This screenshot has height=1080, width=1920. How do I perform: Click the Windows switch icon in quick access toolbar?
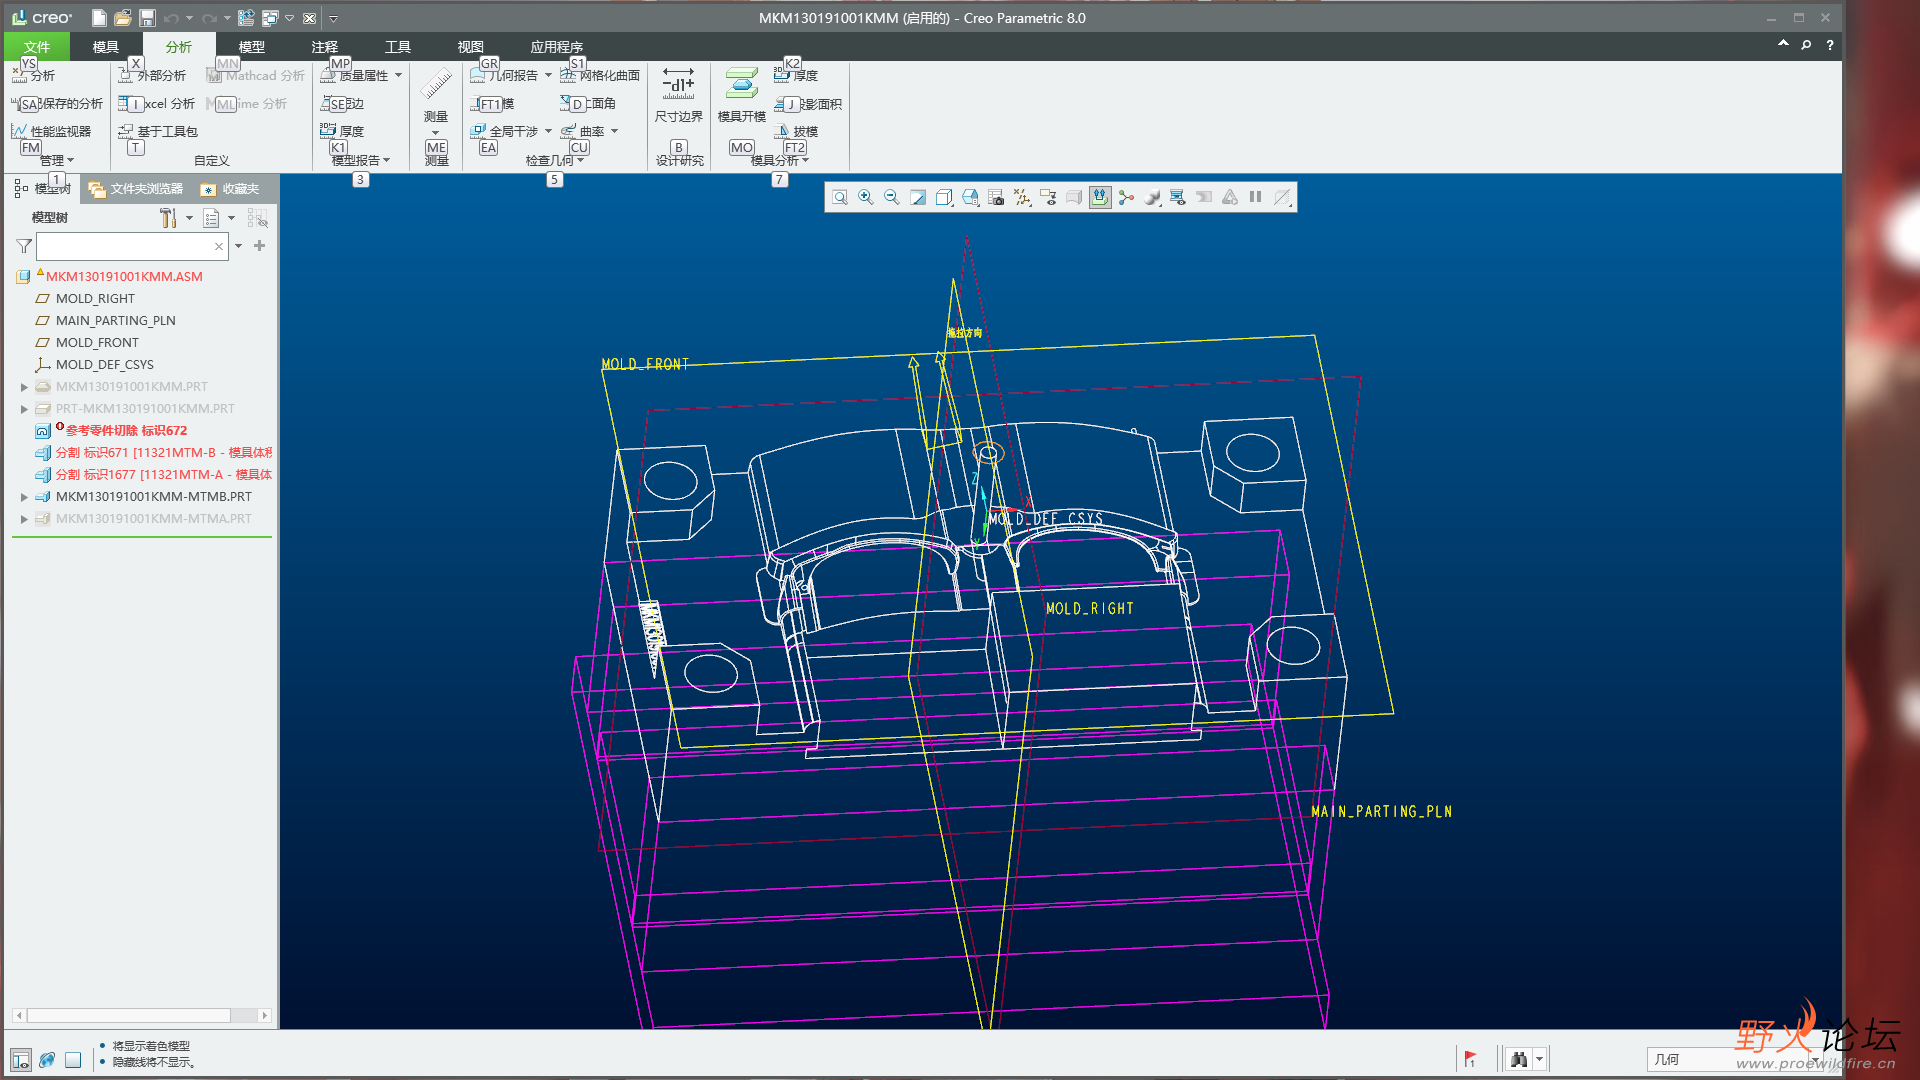(x=270, y=18)
